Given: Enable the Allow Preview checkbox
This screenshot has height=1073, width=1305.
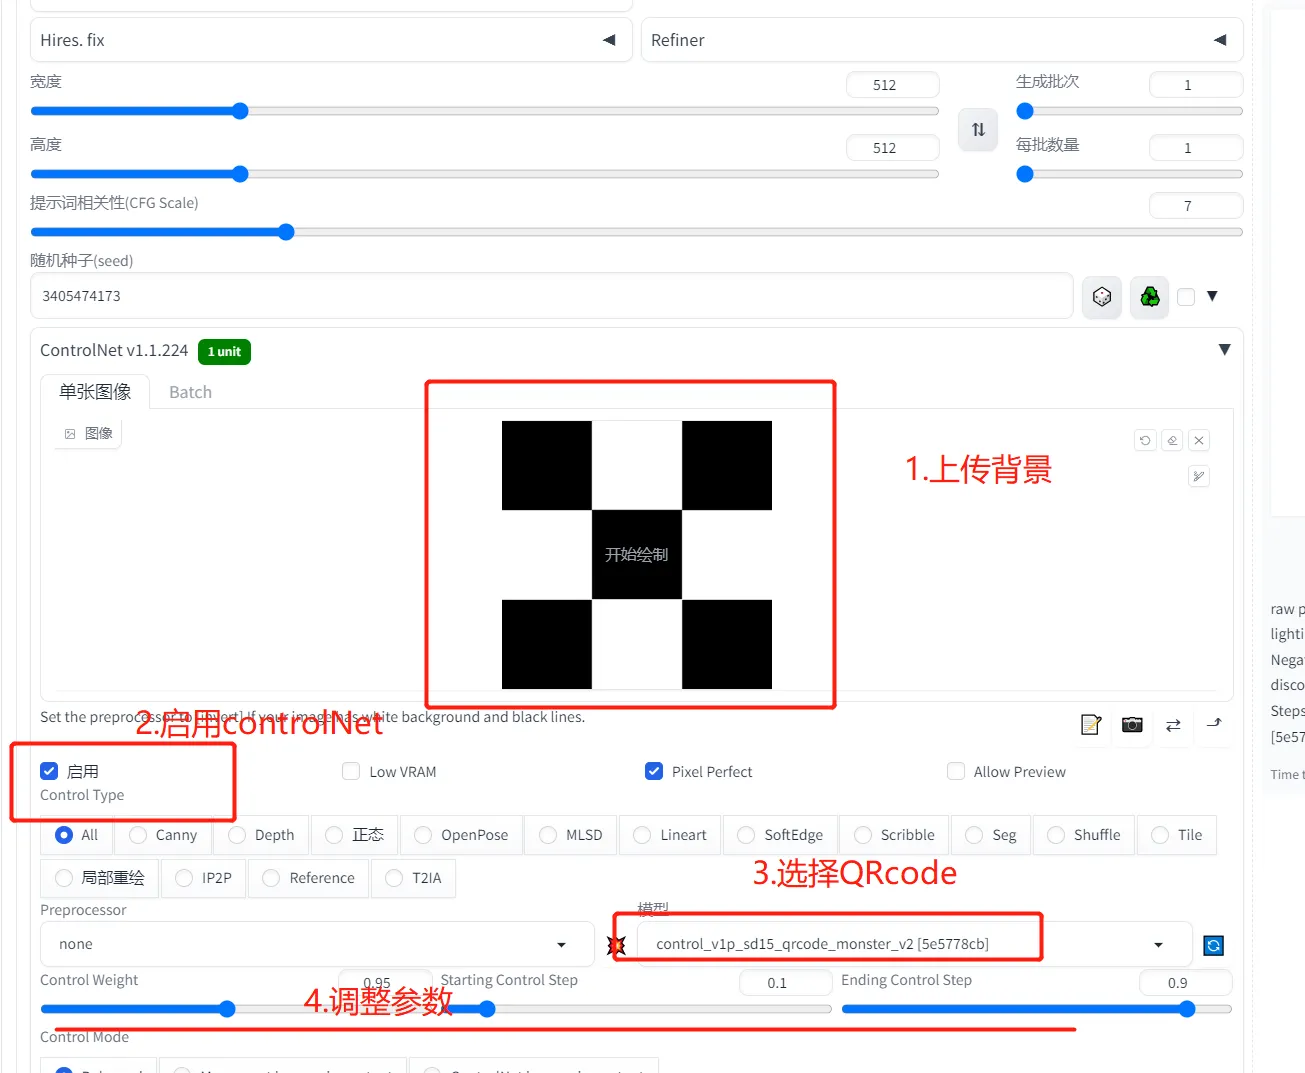Looking at the screenshot, I should click(956, 771).
